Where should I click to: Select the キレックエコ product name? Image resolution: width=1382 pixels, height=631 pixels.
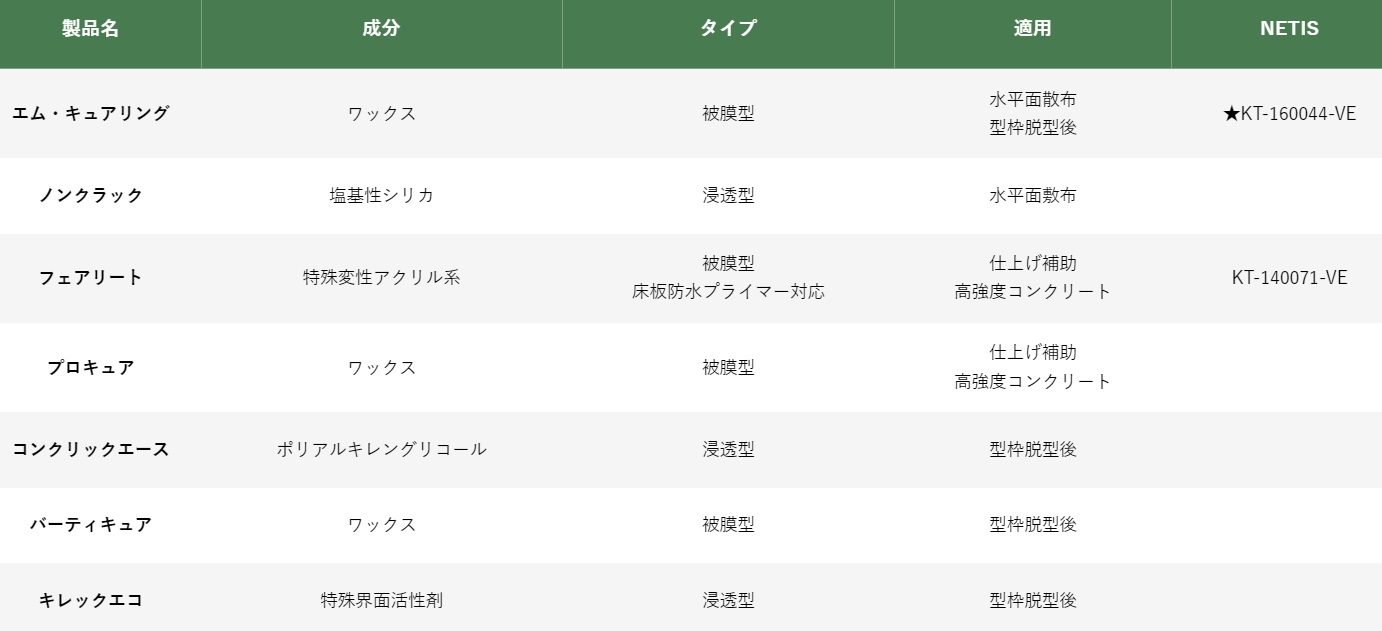91,600
